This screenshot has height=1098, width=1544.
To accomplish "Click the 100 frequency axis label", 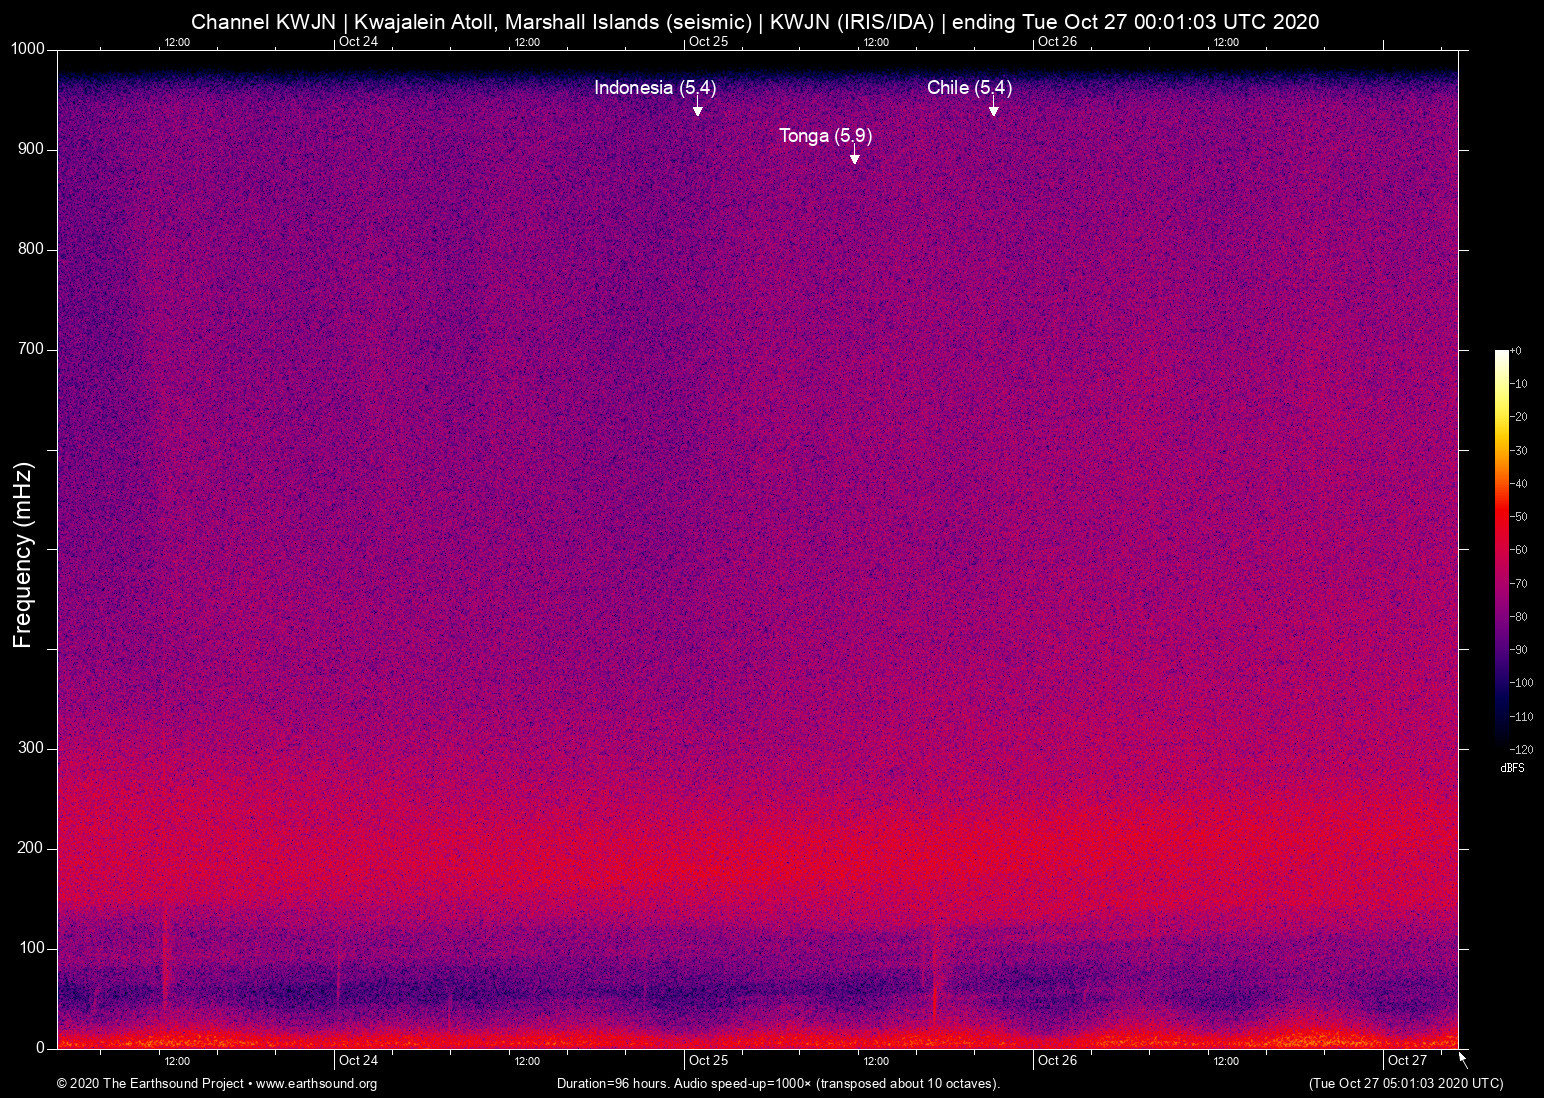I will (31, 948).
